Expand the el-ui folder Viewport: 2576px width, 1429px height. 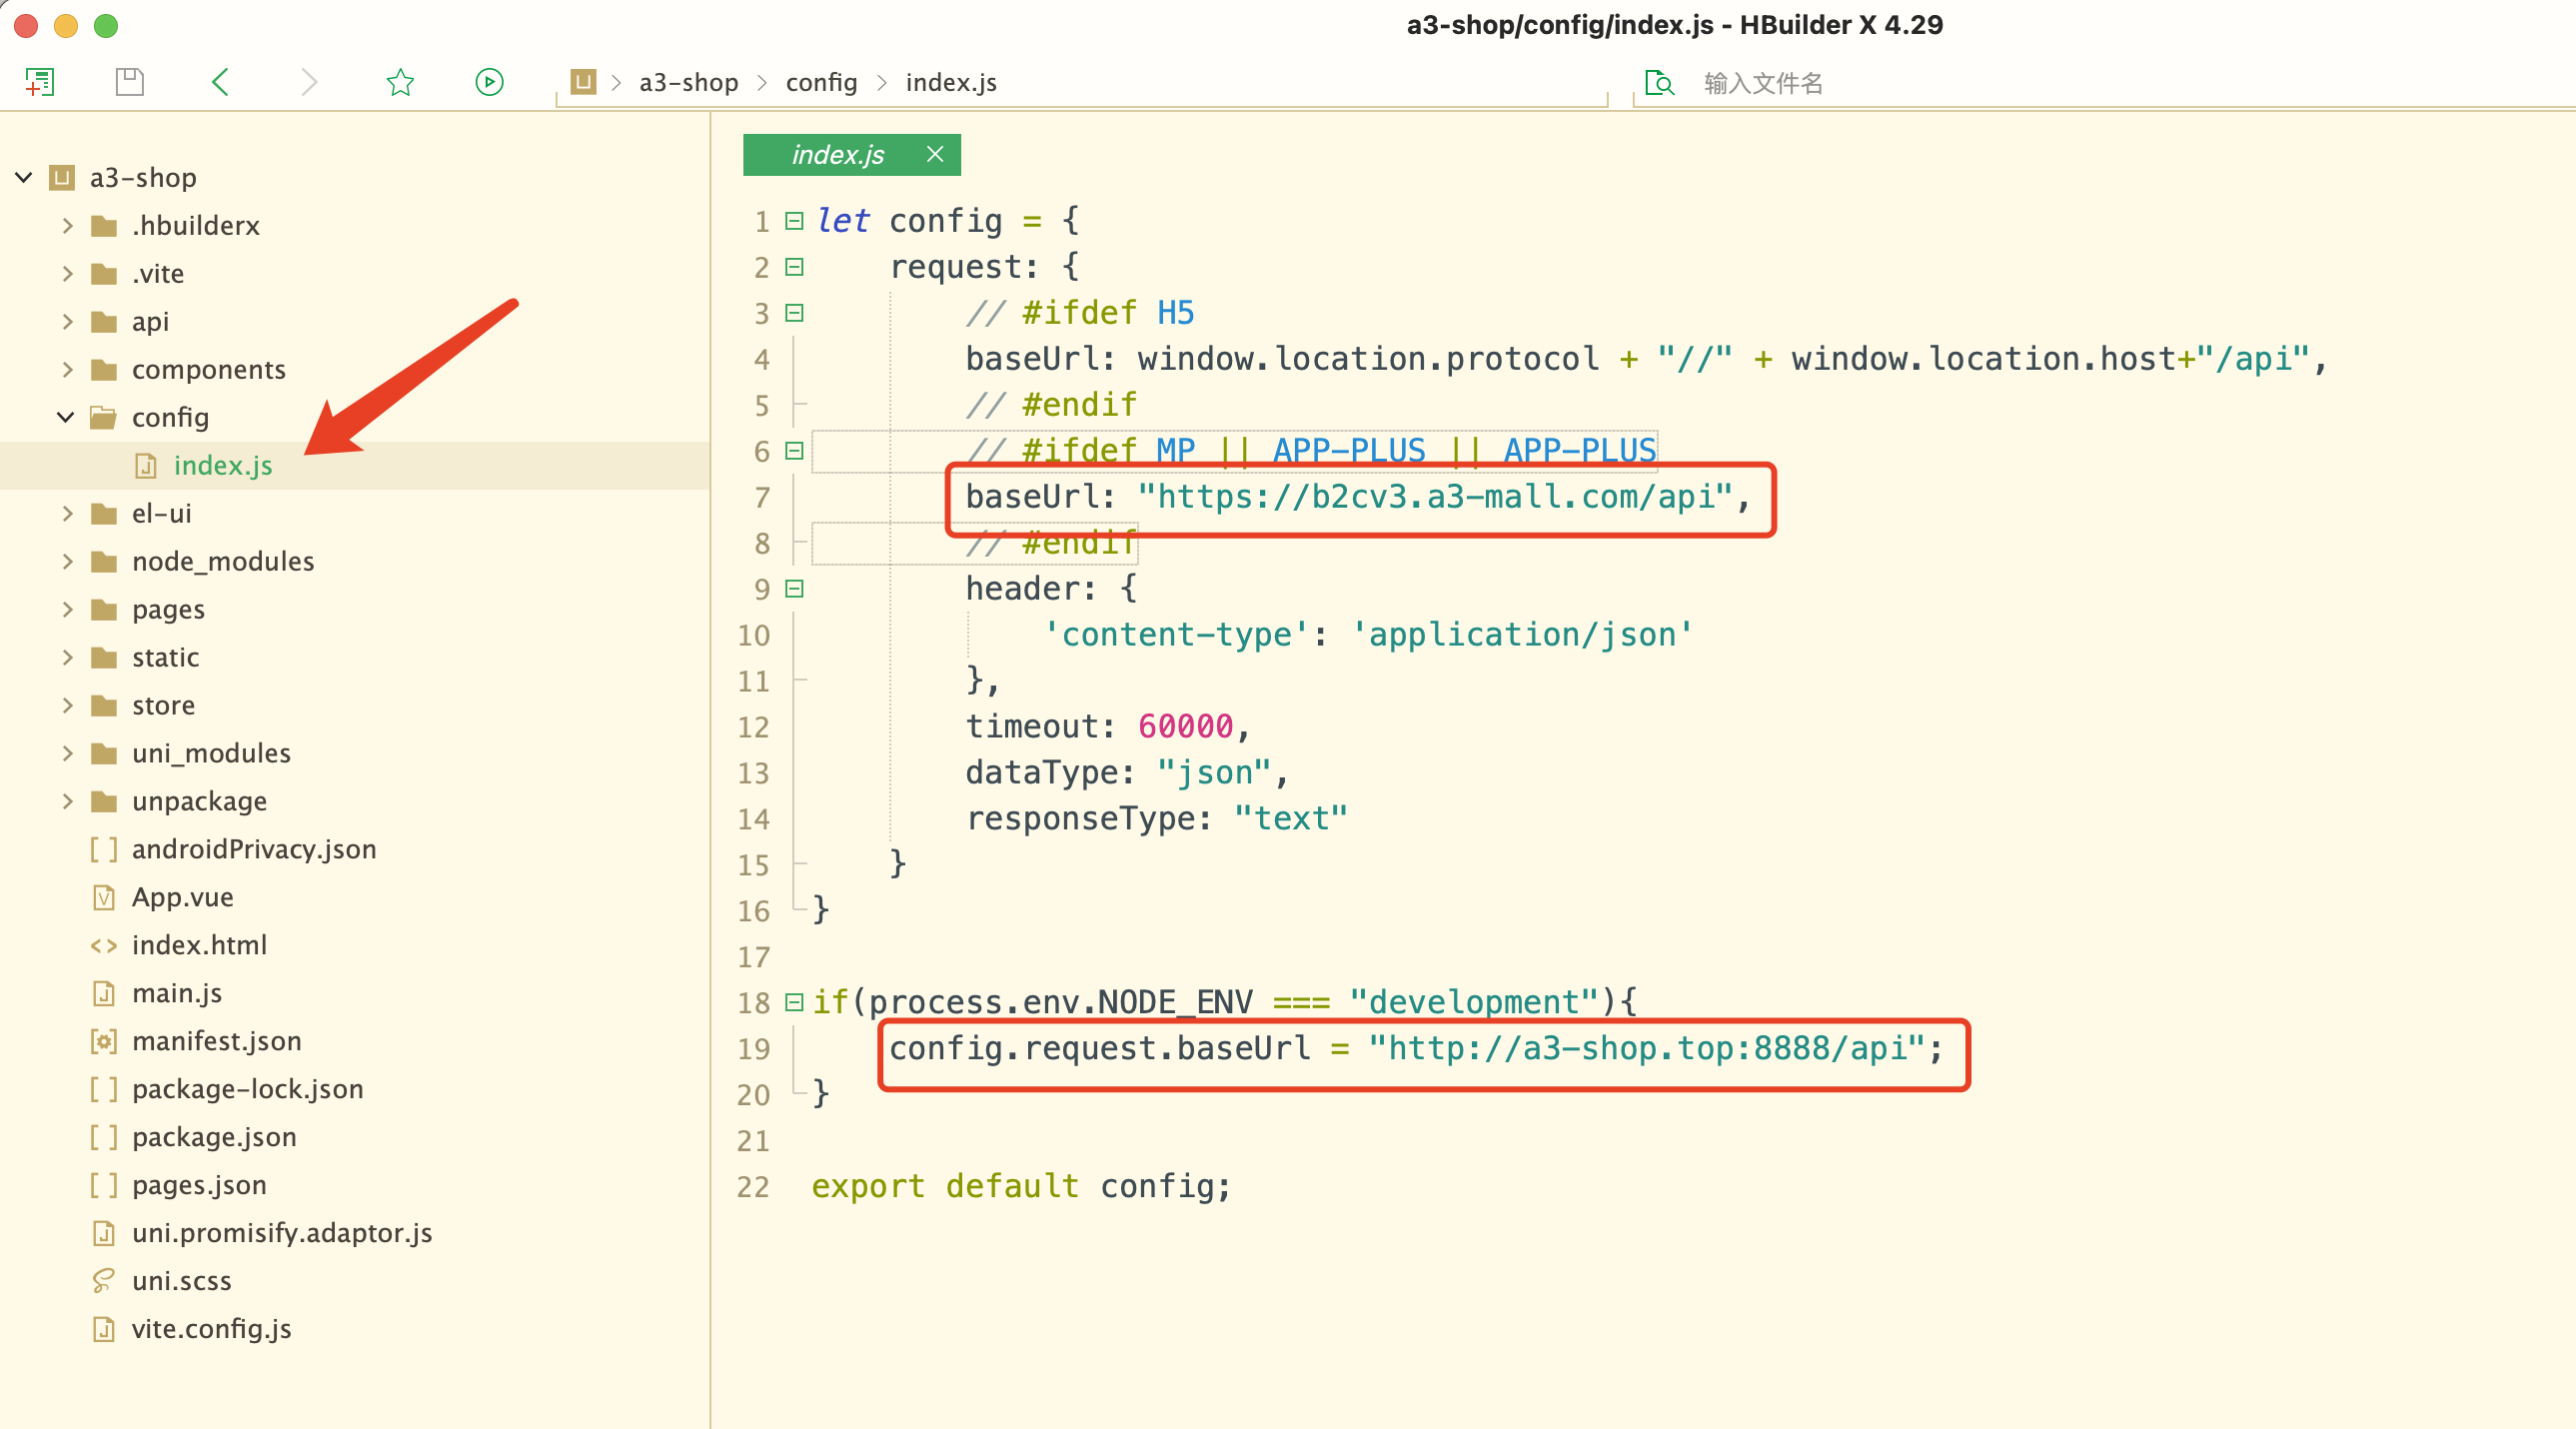(x=67, y=514)
